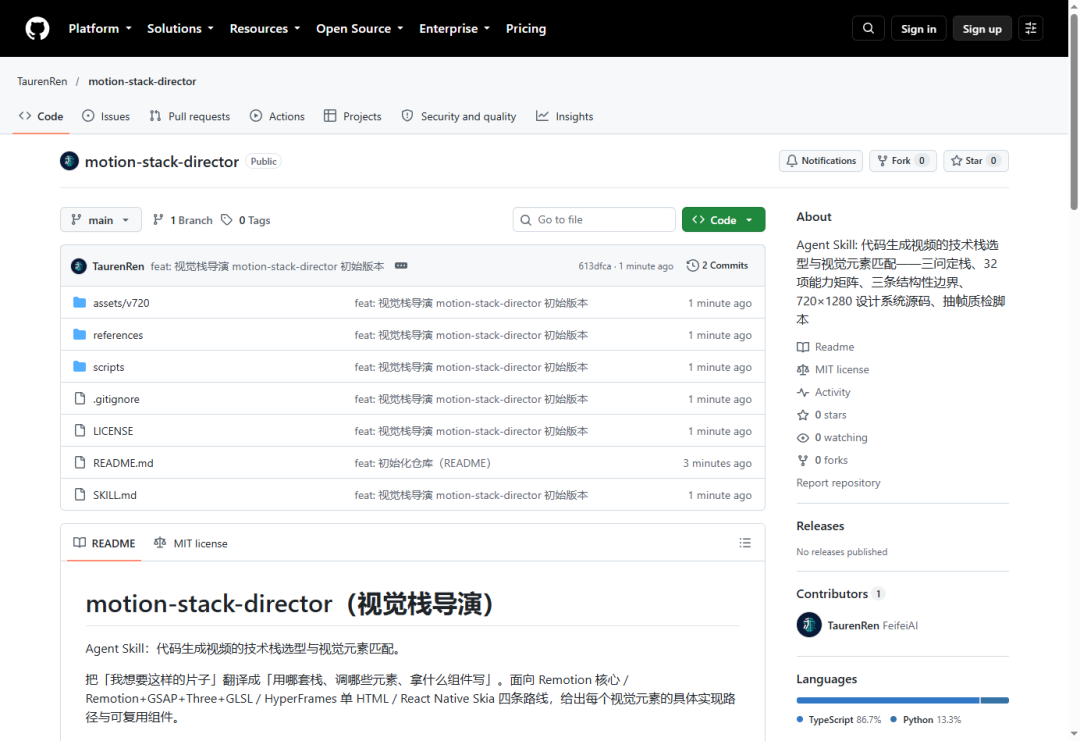Screen dimensions: 1080x741
Task: Open the main branch selector dropdown
Action: pyautogui.click(x=101, y=220)
